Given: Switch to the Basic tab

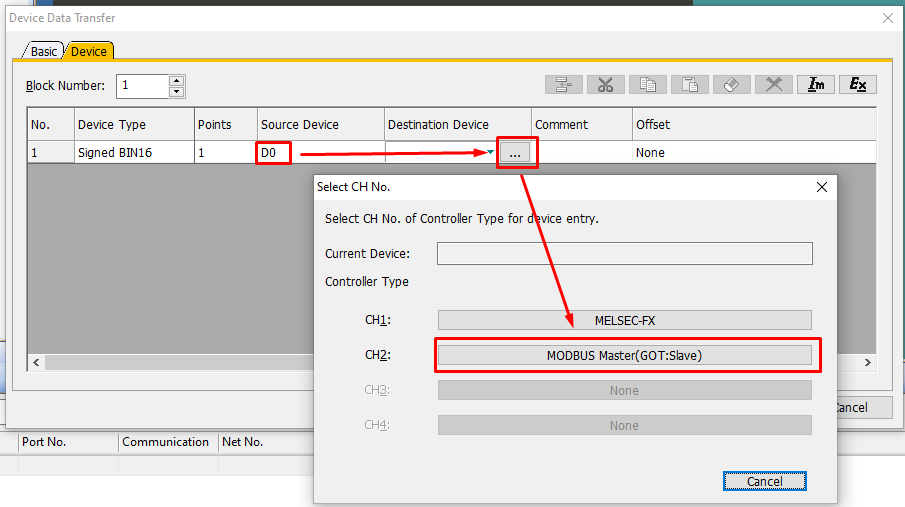Looking at the screenshot, I should (44, 51).
